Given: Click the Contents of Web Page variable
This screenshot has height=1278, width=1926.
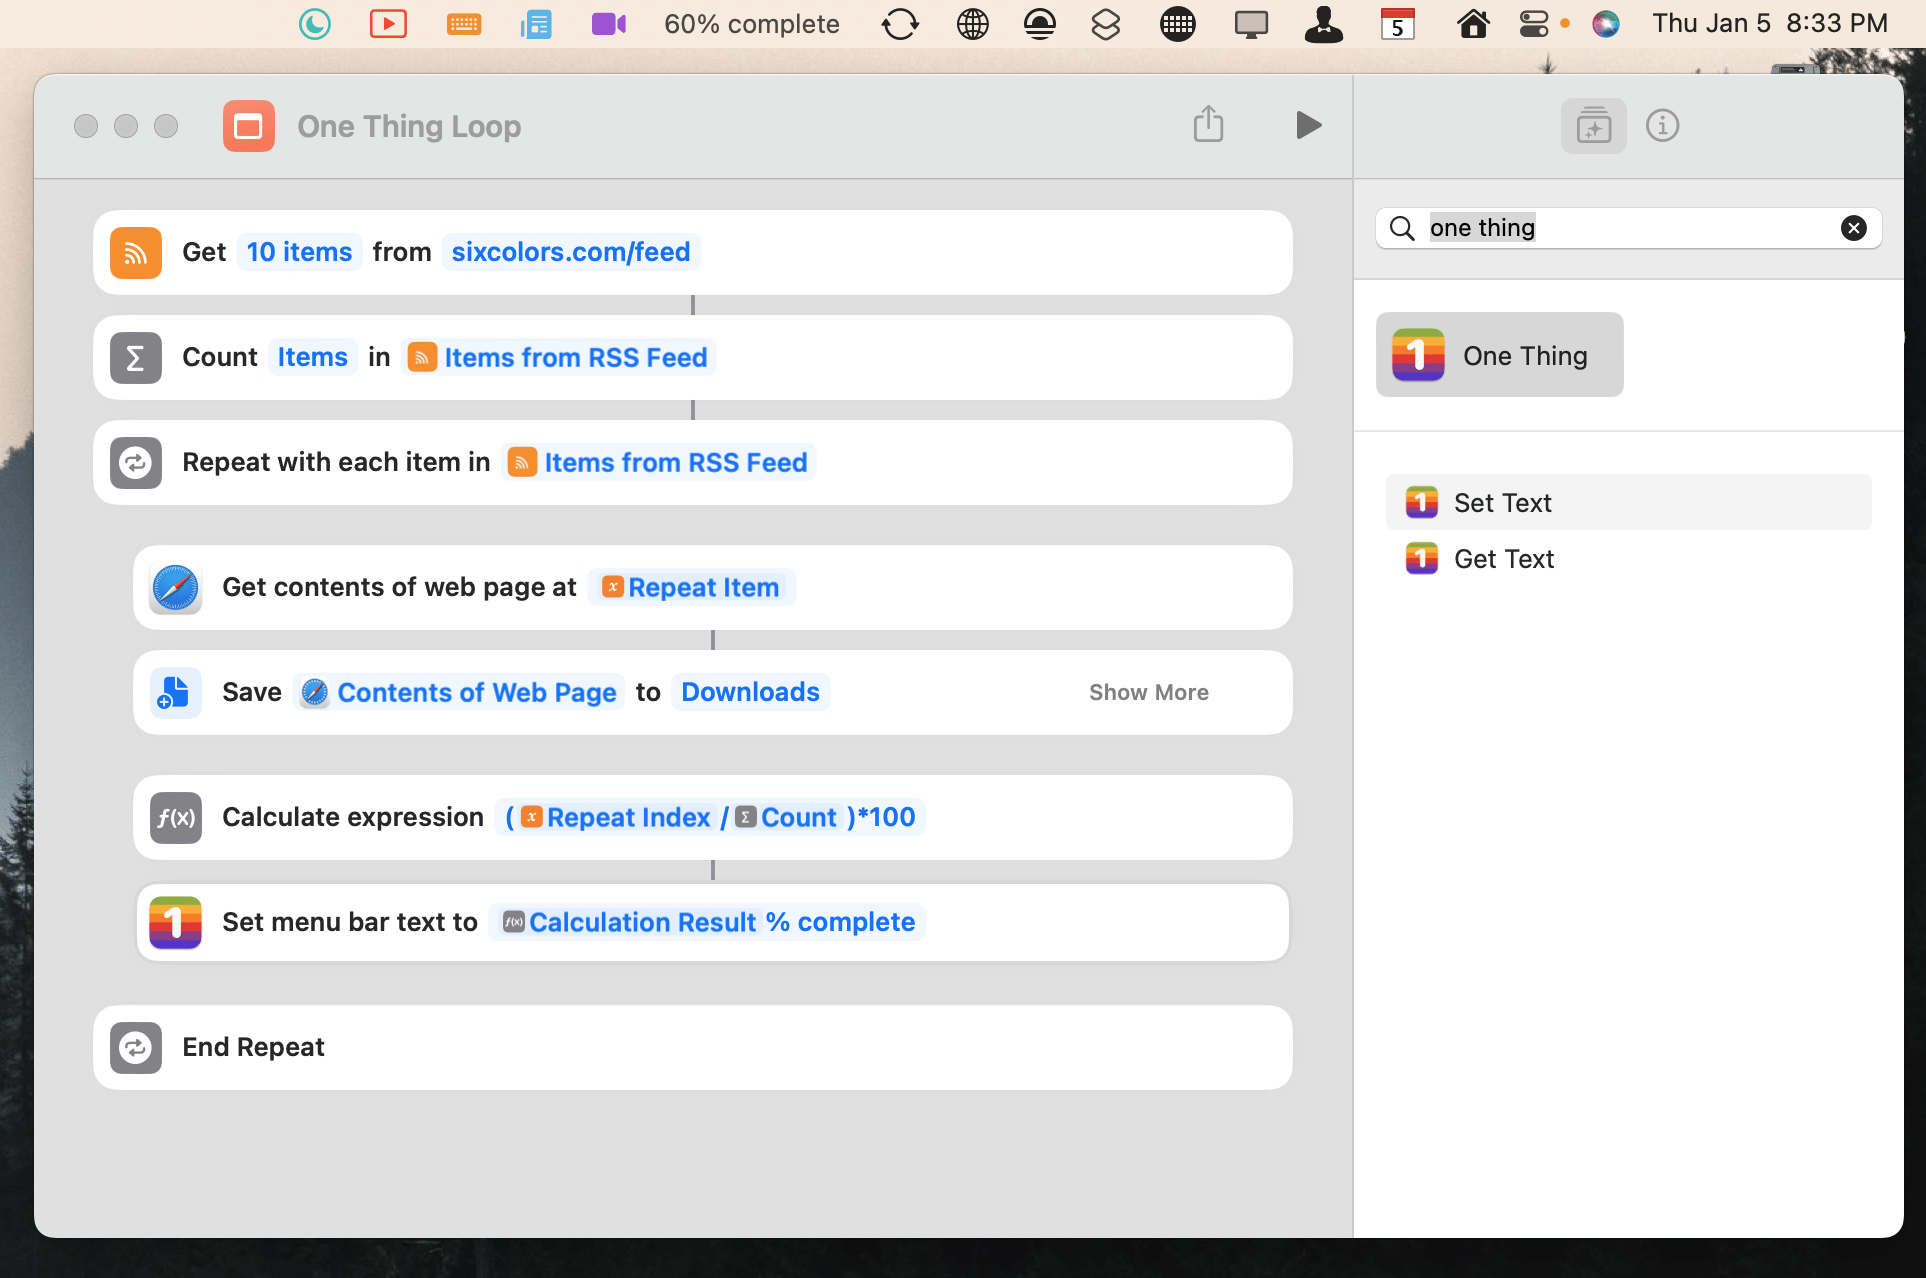Looking at the screenshot, I should 459,692.
